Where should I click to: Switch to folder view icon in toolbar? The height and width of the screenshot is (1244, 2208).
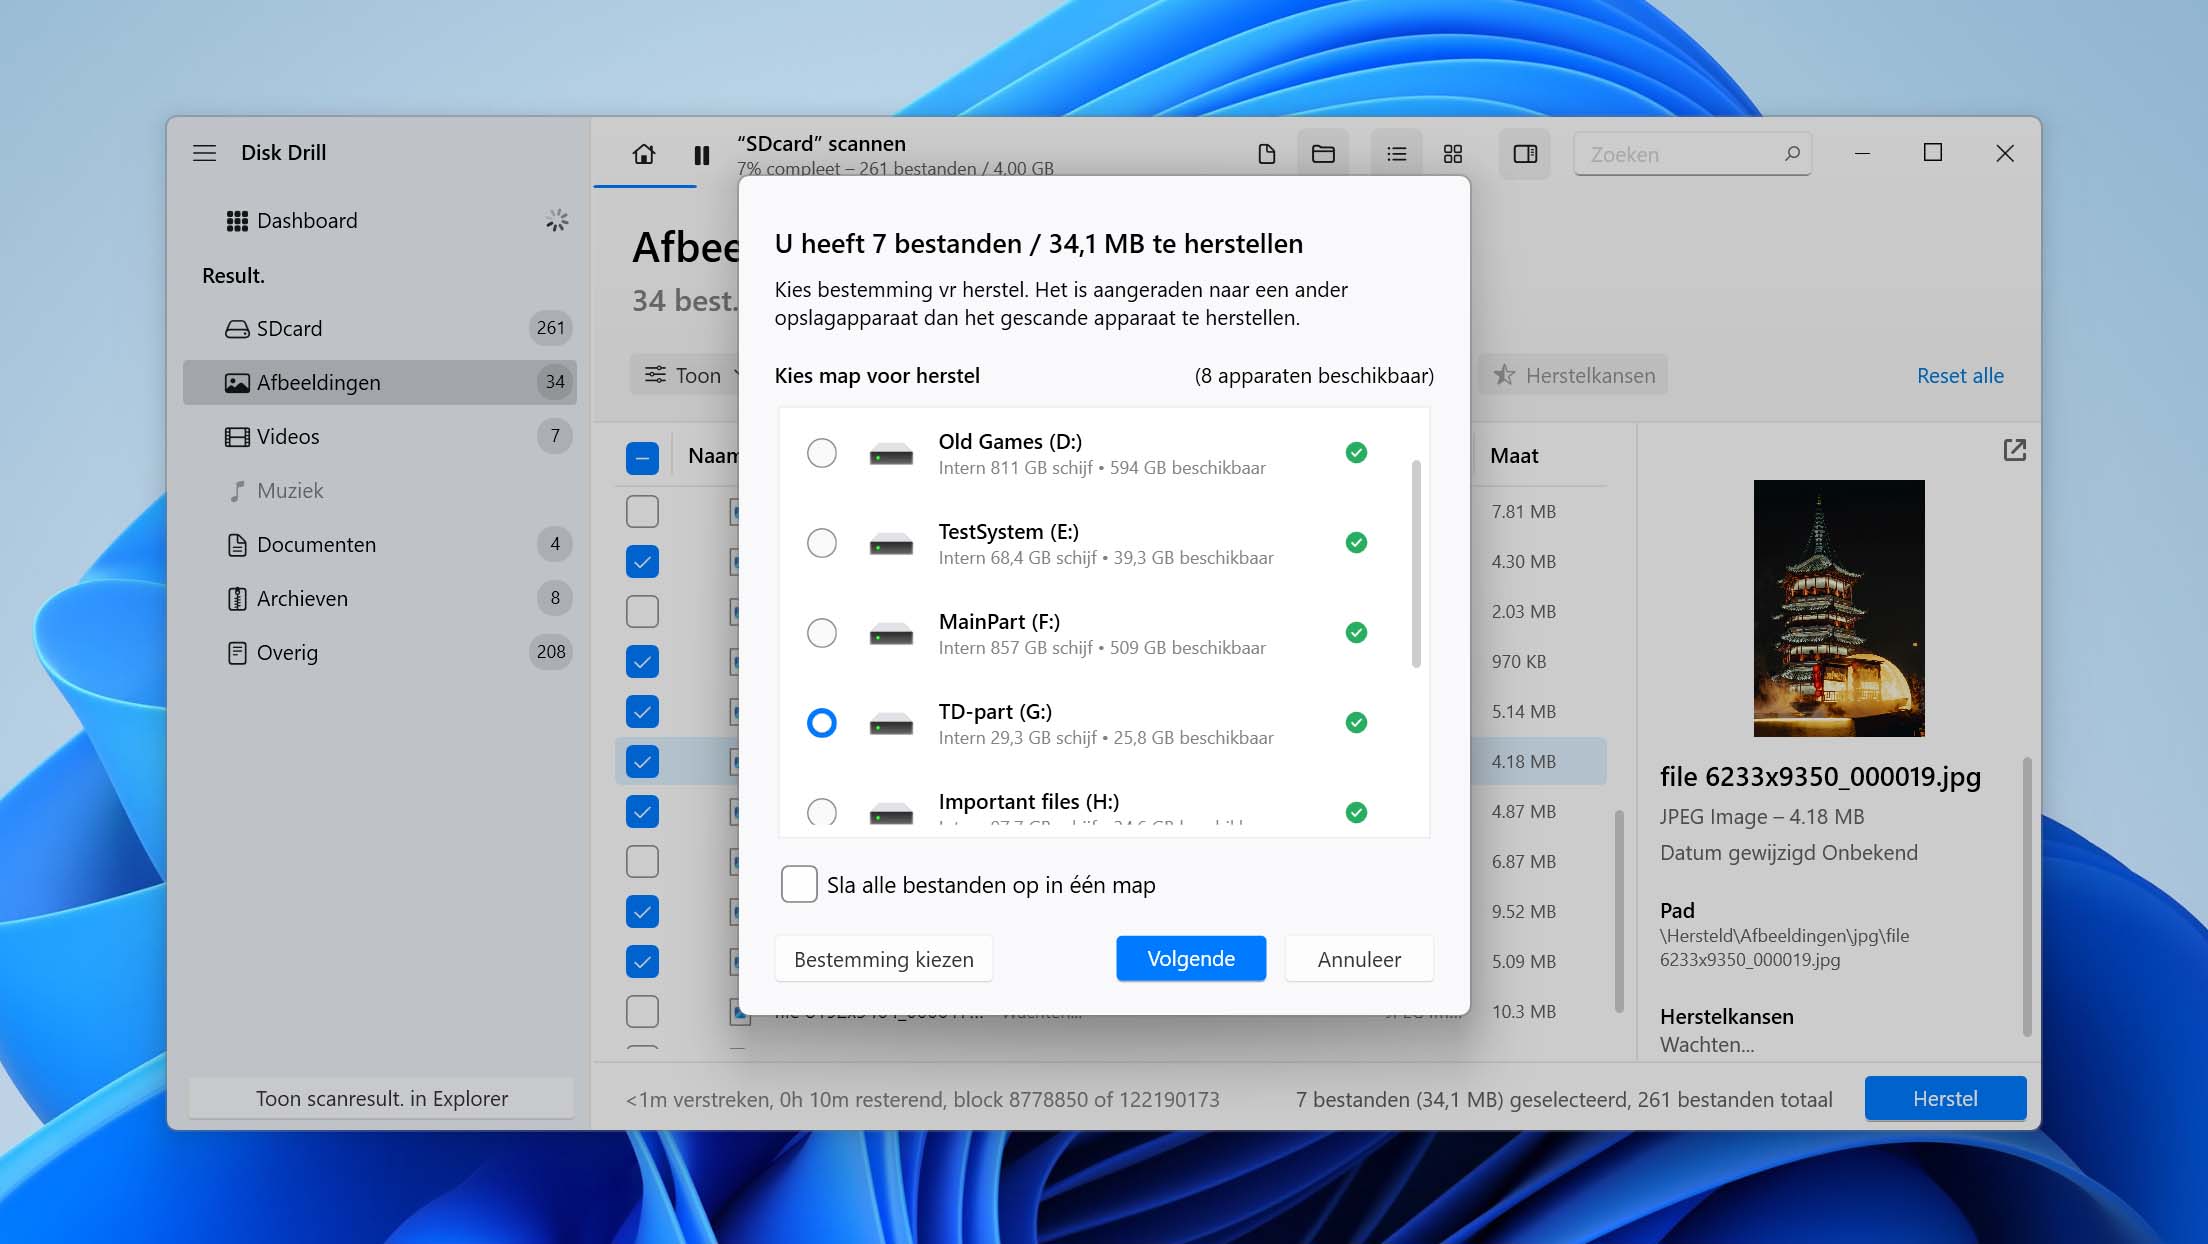point(1323,154)
